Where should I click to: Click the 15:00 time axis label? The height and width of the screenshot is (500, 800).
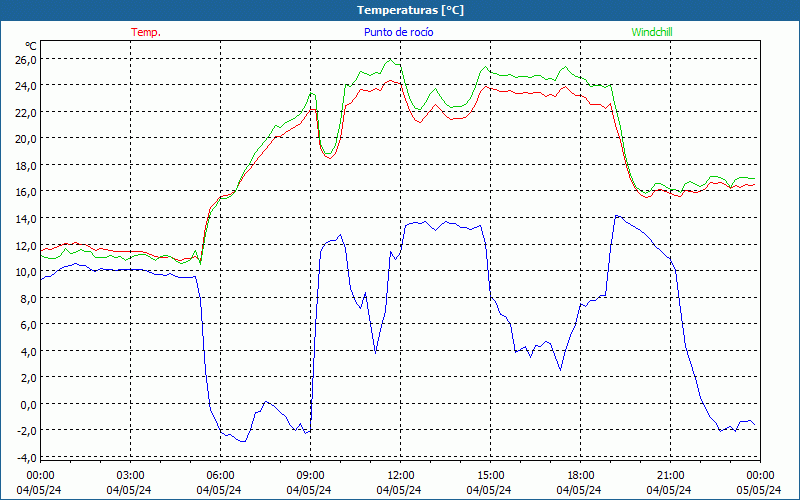tap(490, 476)
